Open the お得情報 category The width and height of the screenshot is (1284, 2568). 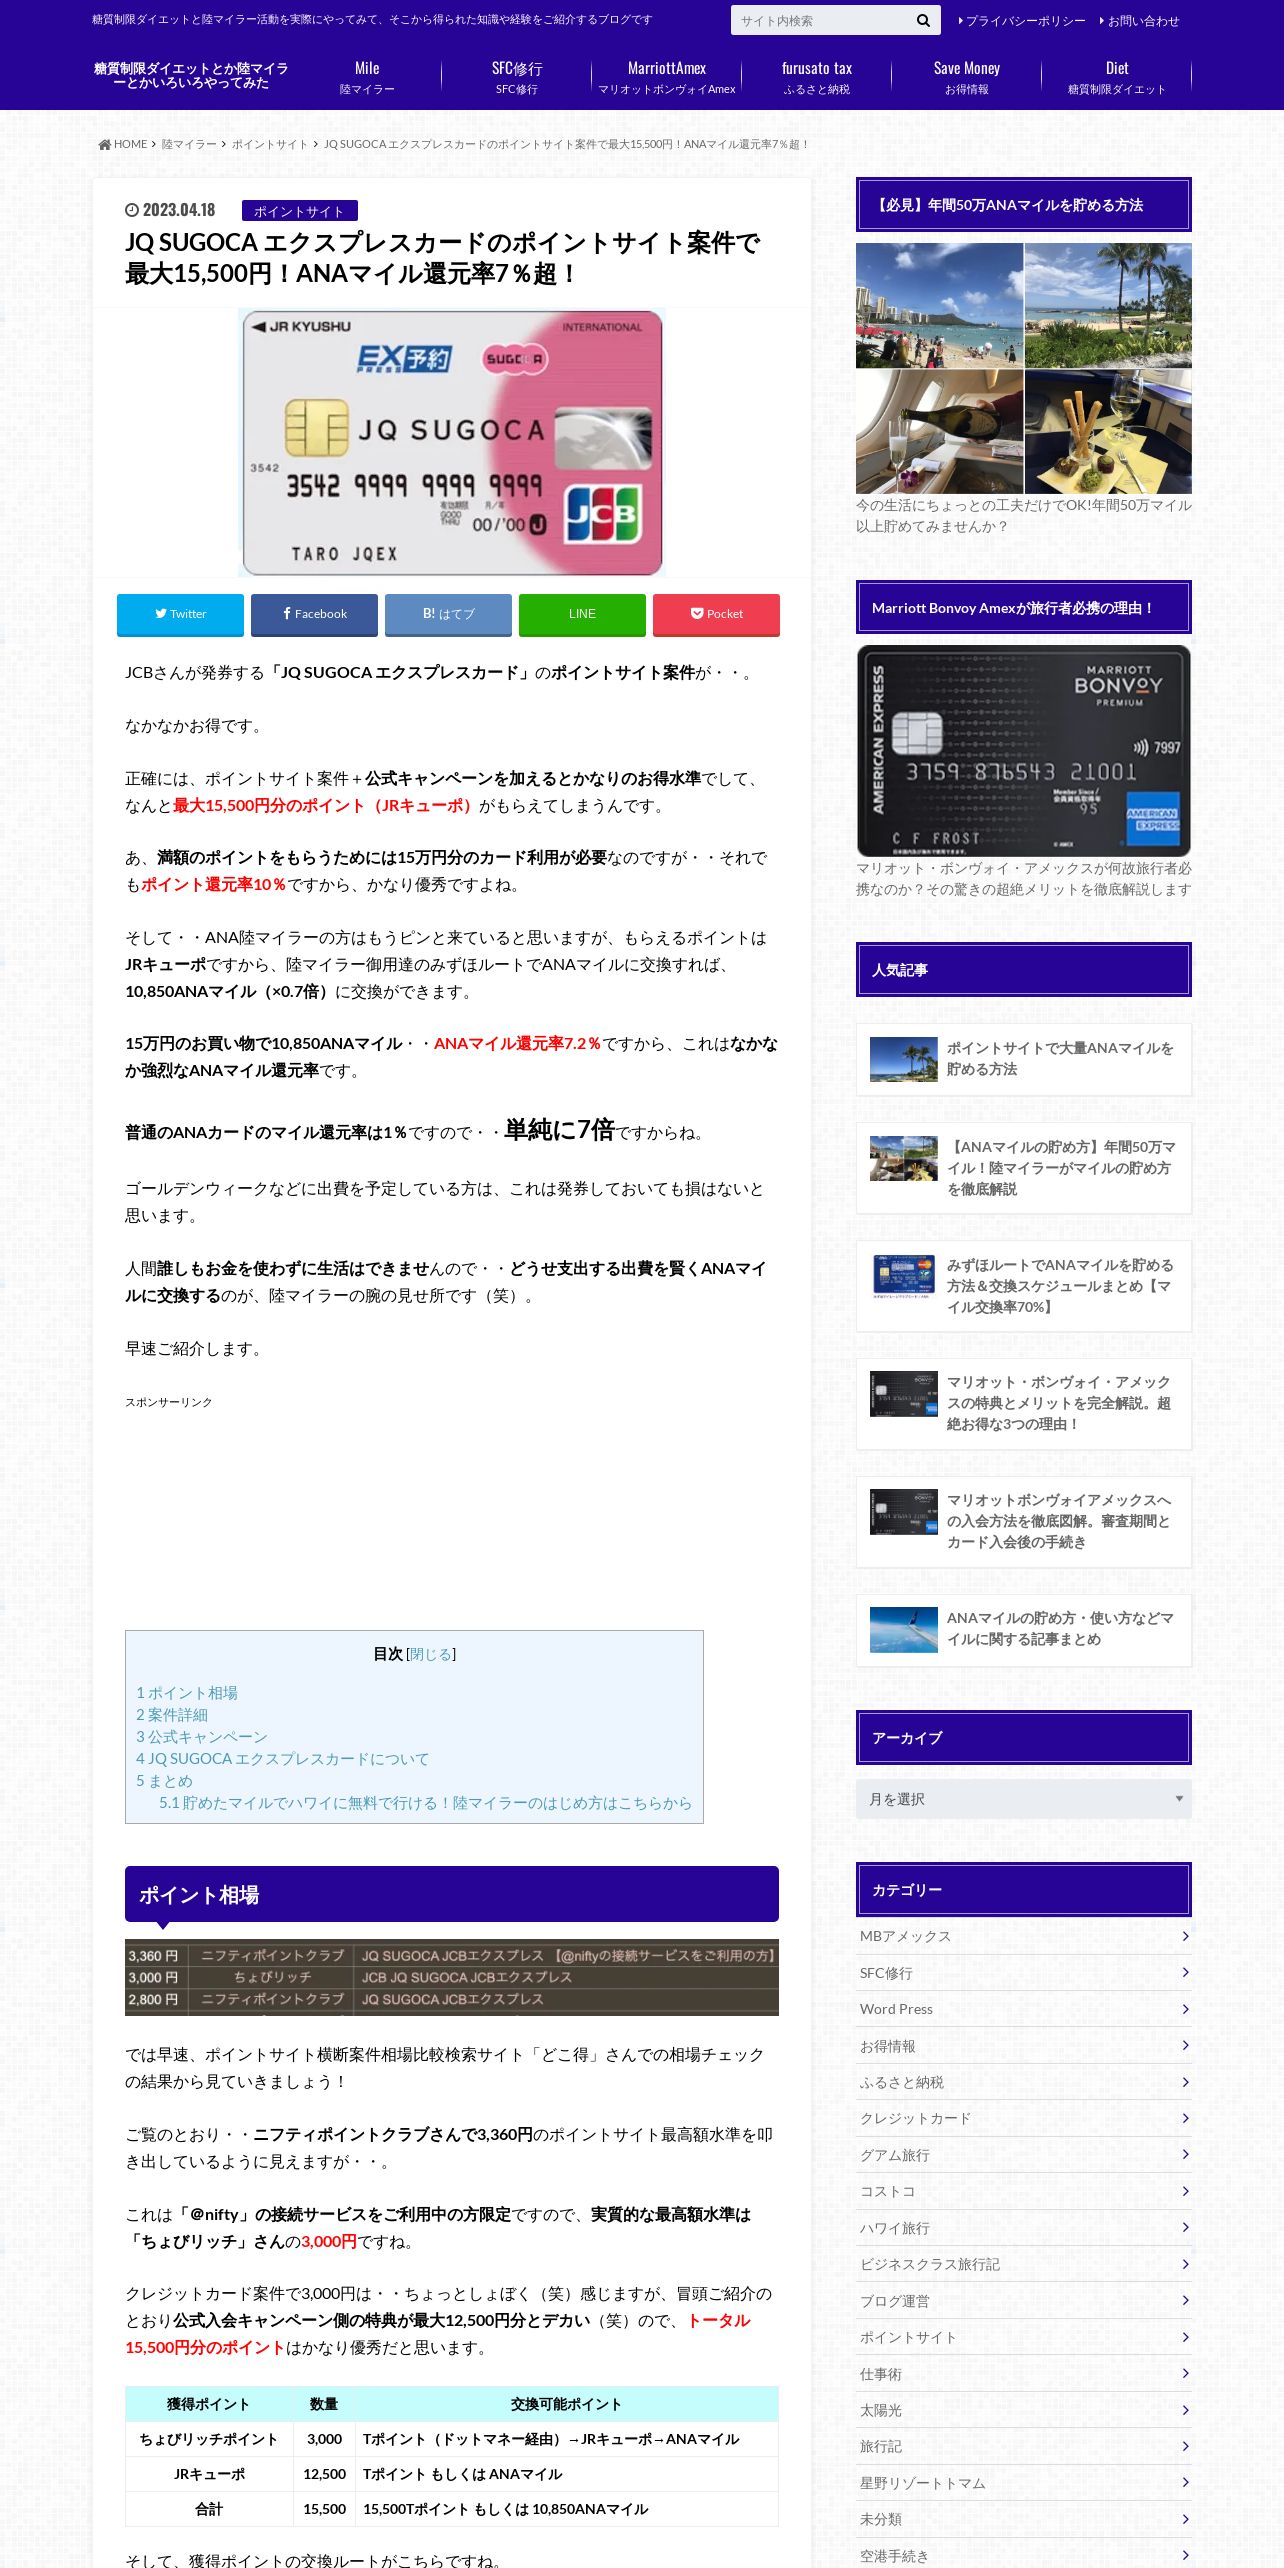coord(1023,2046)
